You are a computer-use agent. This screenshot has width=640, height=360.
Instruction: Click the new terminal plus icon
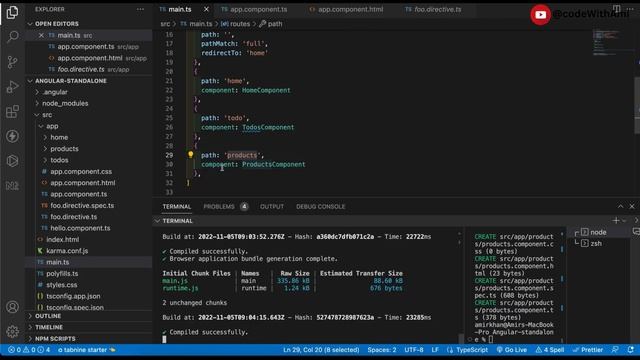click(616, 220)
